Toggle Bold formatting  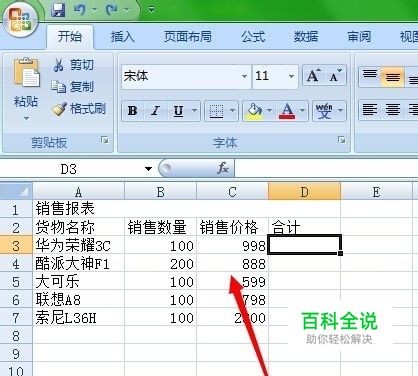coord(133,111)
